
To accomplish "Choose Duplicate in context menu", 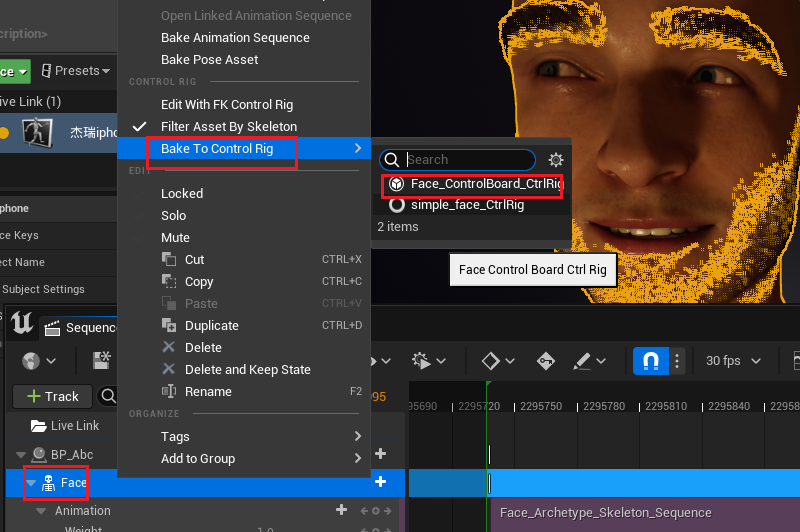I will [212, 325].
